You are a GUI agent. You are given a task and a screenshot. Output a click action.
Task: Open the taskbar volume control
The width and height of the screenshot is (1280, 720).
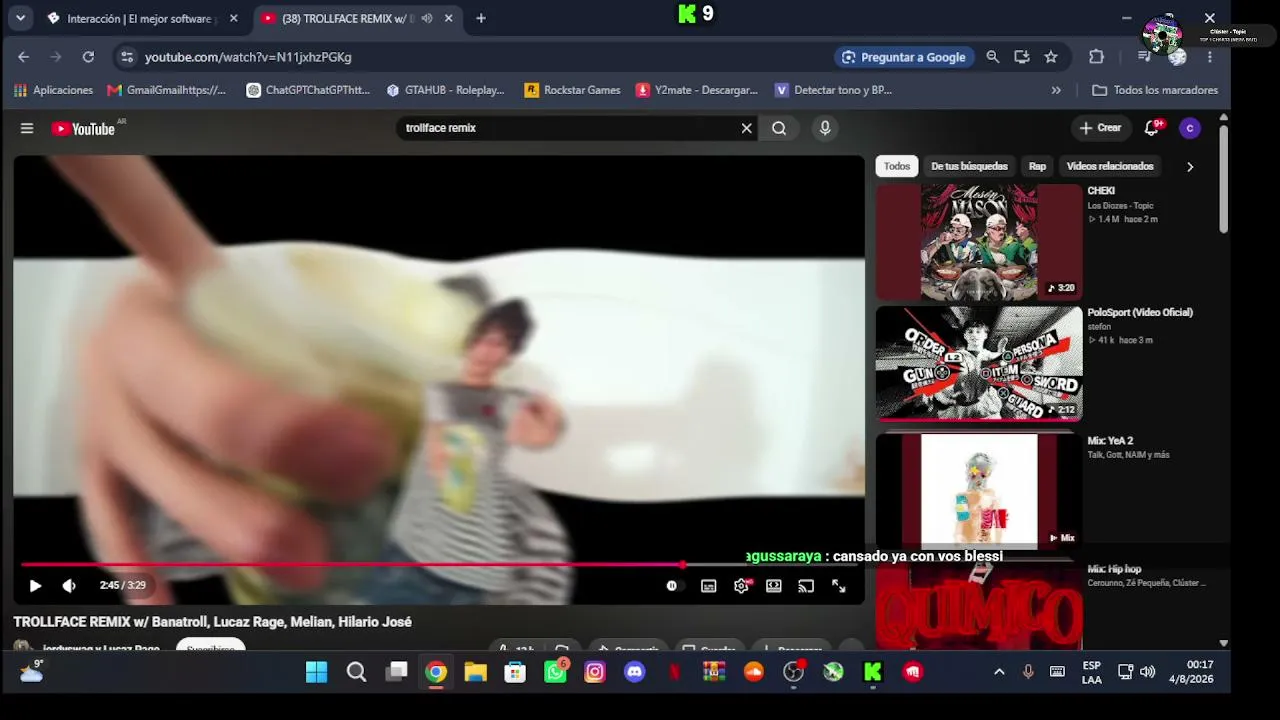tap(1148, 672)
